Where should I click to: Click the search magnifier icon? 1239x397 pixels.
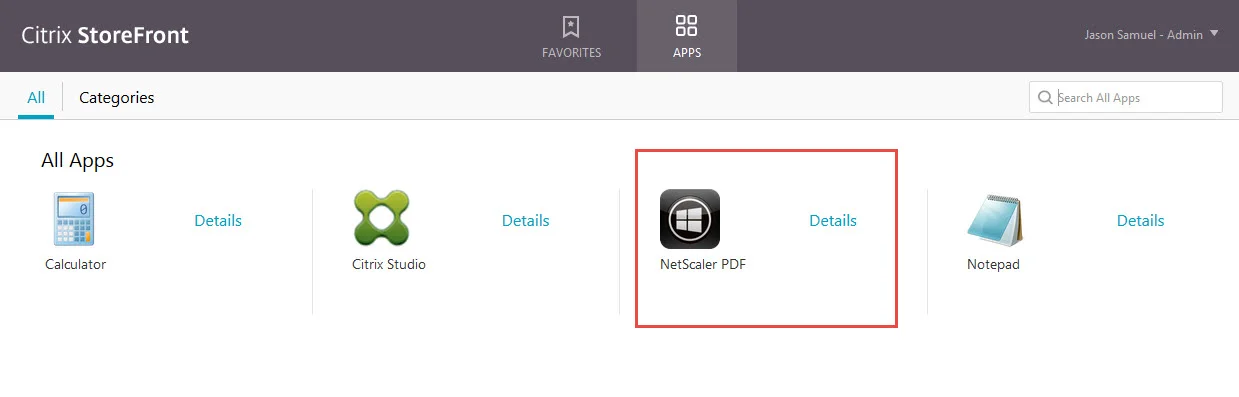1045,98
